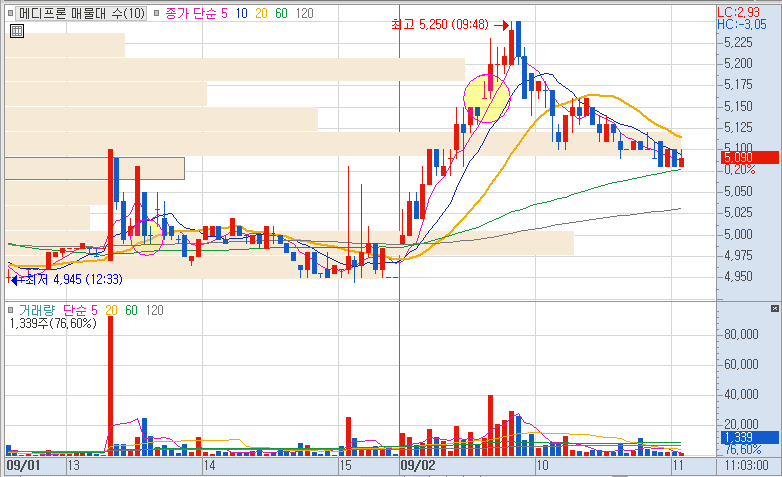Click the 4,975 price axis label
Screen dimensions: 782x477
(738, 255)
